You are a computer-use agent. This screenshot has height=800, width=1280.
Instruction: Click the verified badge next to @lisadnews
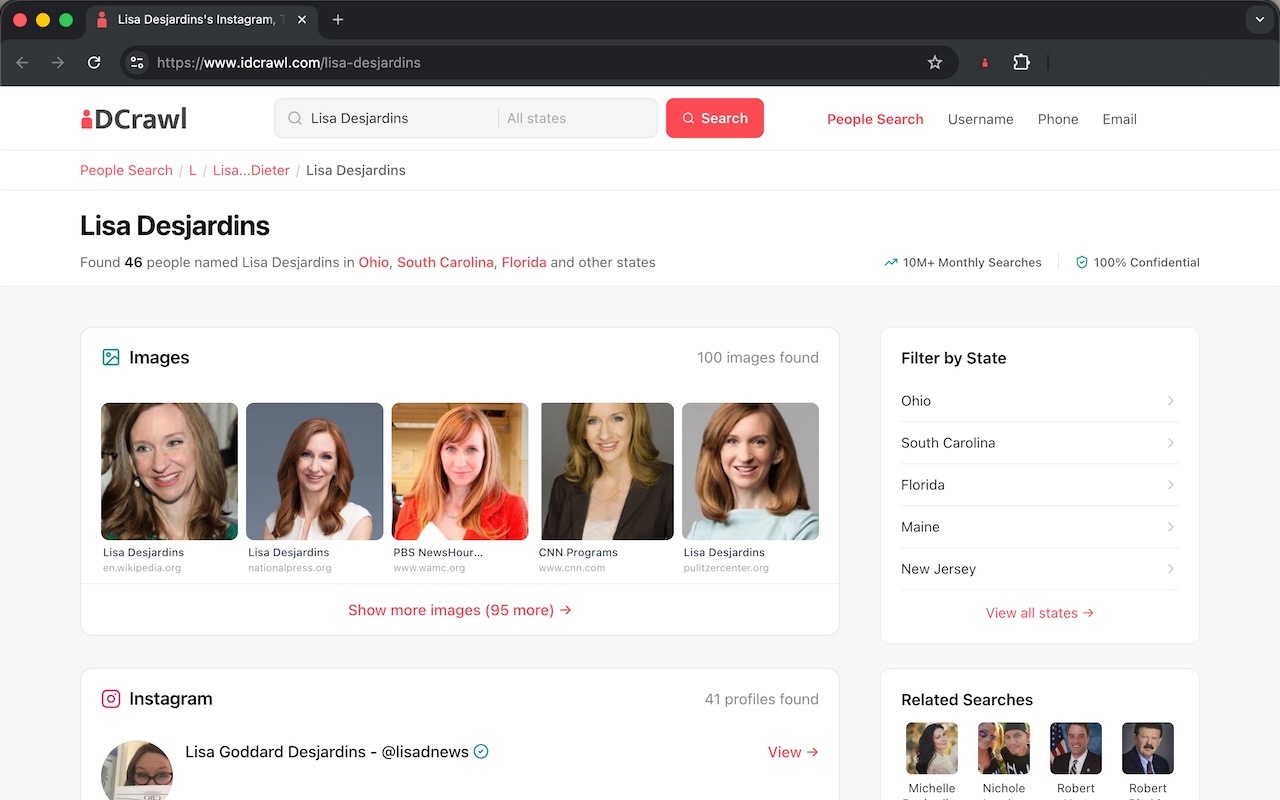[481, 752]
